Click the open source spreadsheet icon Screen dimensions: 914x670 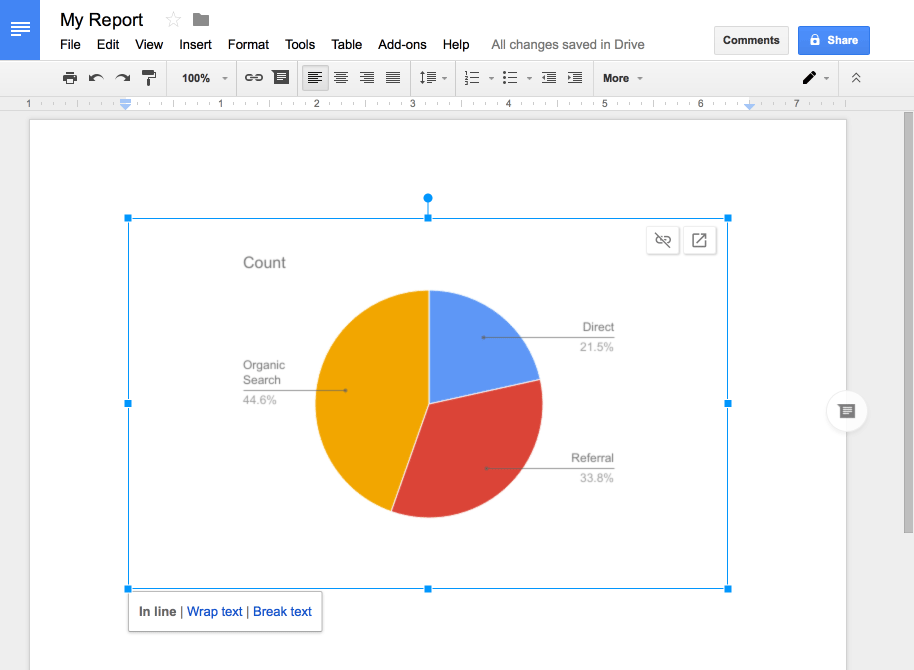[x=699, y=240]
